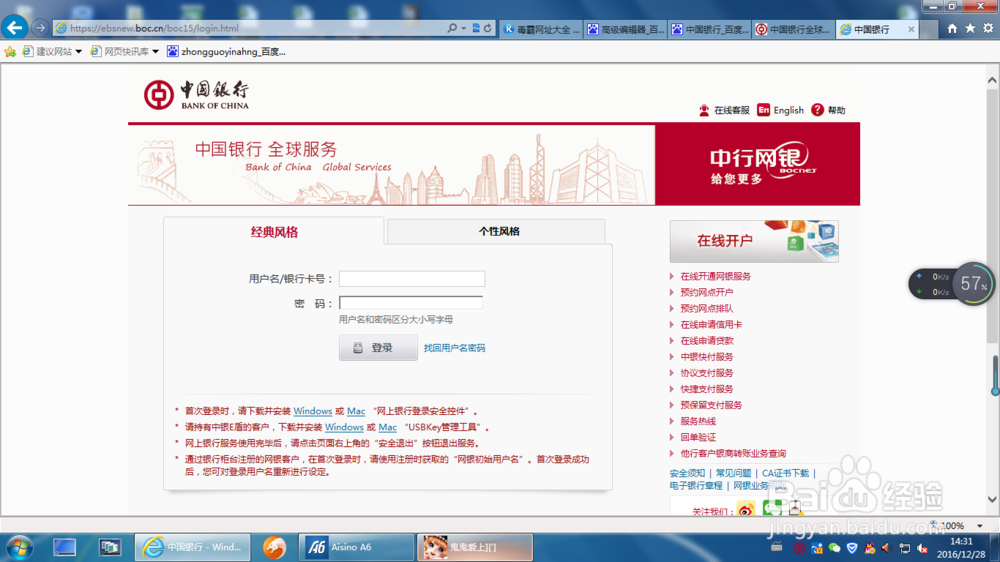The height and width of the screenshot is (562, 1000).
Task: Click the 57% memory accelerator ball
Action: coord(973,284)
